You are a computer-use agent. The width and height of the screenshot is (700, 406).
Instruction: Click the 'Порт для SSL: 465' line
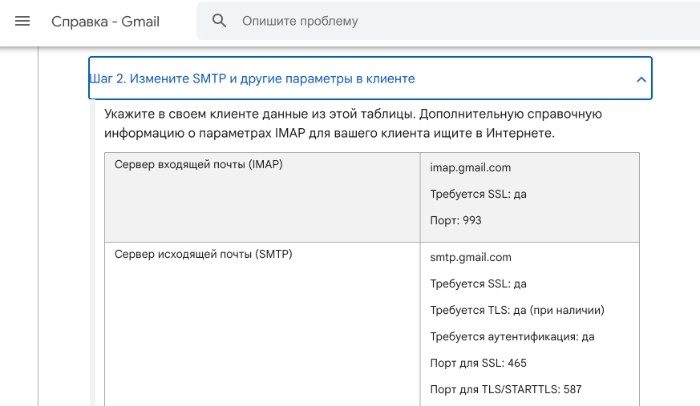click(478, 363)
